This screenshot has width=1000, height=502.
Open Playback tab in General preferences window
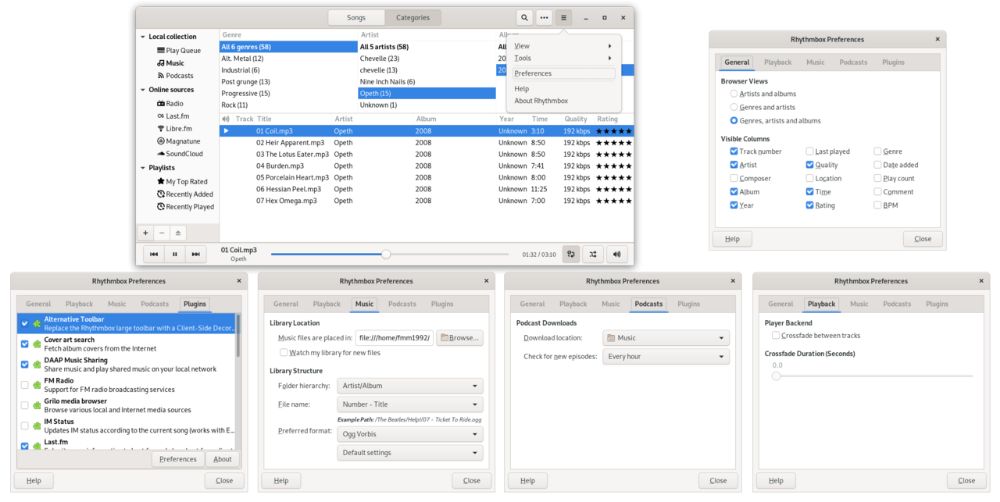(777, 63)
